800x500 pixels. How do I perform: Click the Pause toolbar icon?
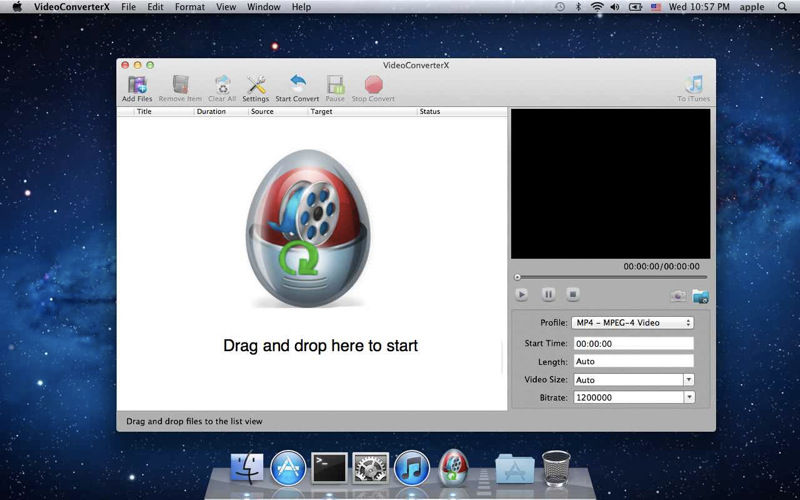[335, 85]
